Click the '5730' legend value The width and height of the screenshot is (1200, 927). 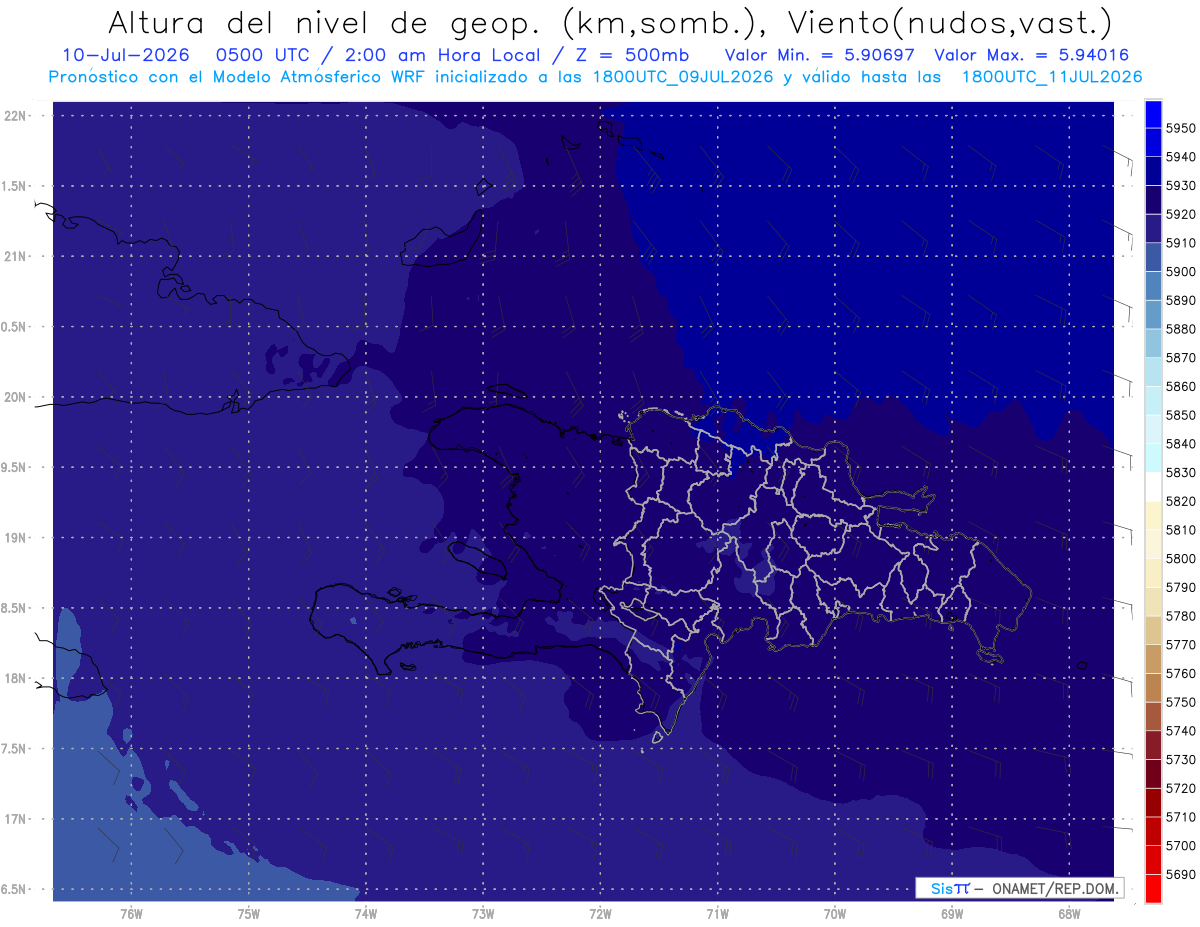click(1181, 759)
